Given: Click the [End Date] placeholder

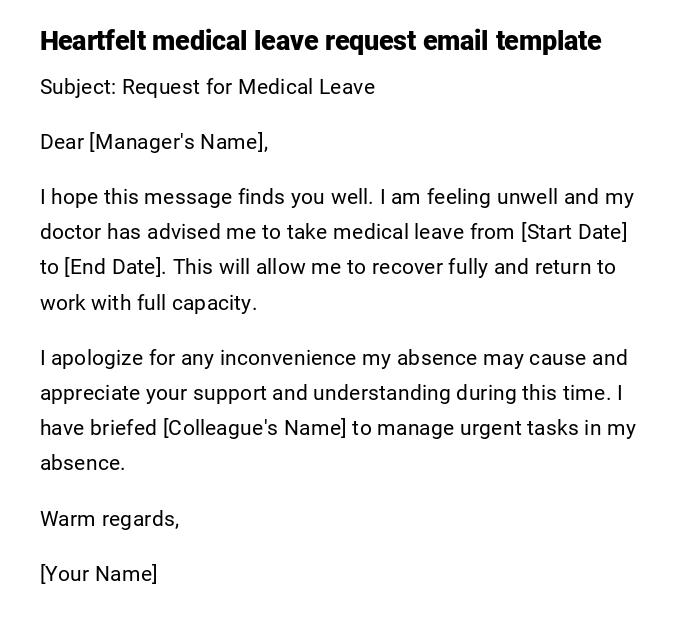Looking at the screenshot, I should (x=113, y=267).
